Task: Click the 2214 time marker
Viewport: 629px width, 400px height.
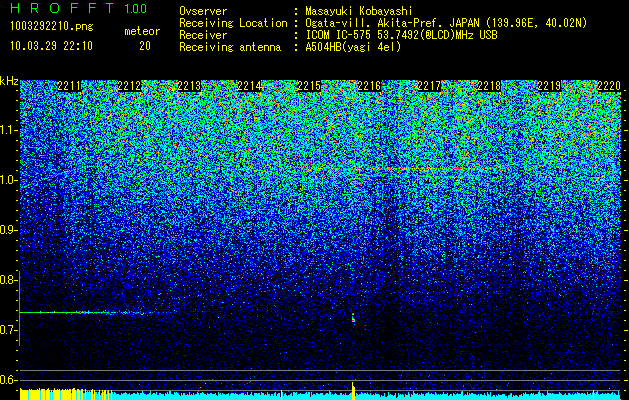Action: pos(249,86)
